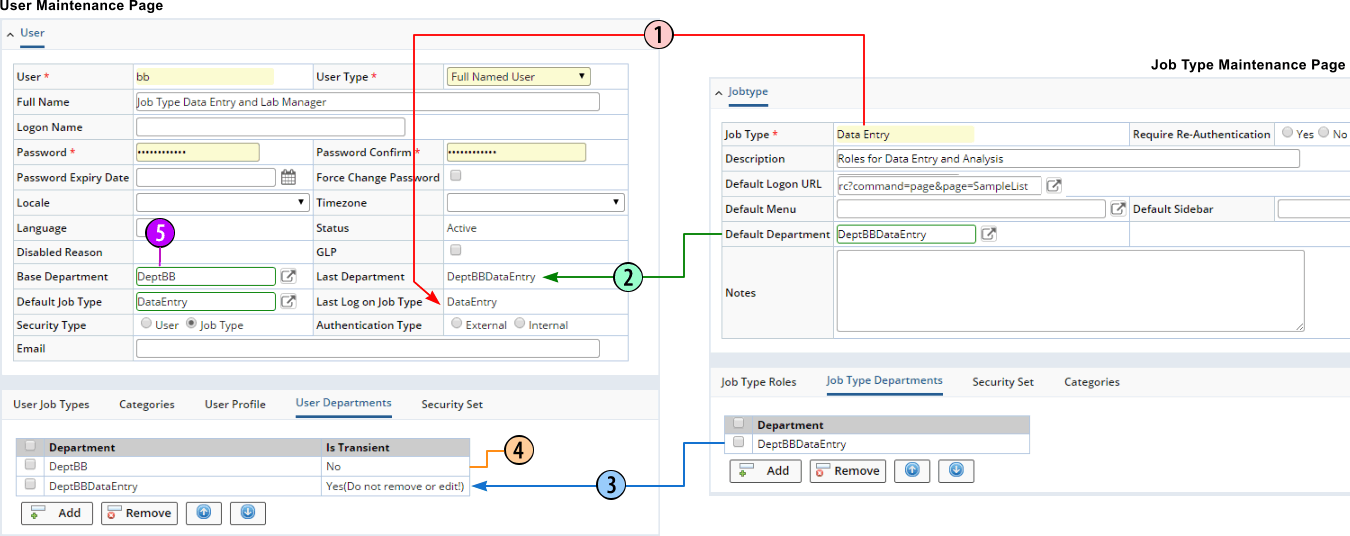The width and height of the screenshot is (1350, 536).
Task: Open the Locale dropdown
Action: pos(222,202)
